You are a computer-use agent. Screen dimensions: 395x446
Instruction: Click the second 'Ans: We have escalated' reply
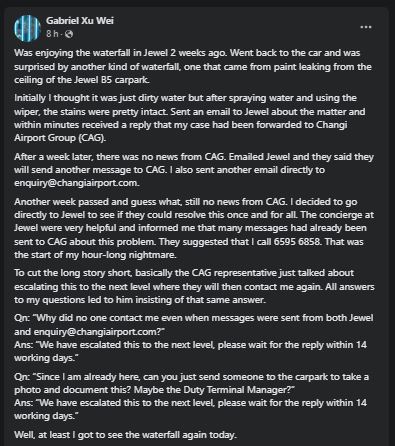coord(190,409)
